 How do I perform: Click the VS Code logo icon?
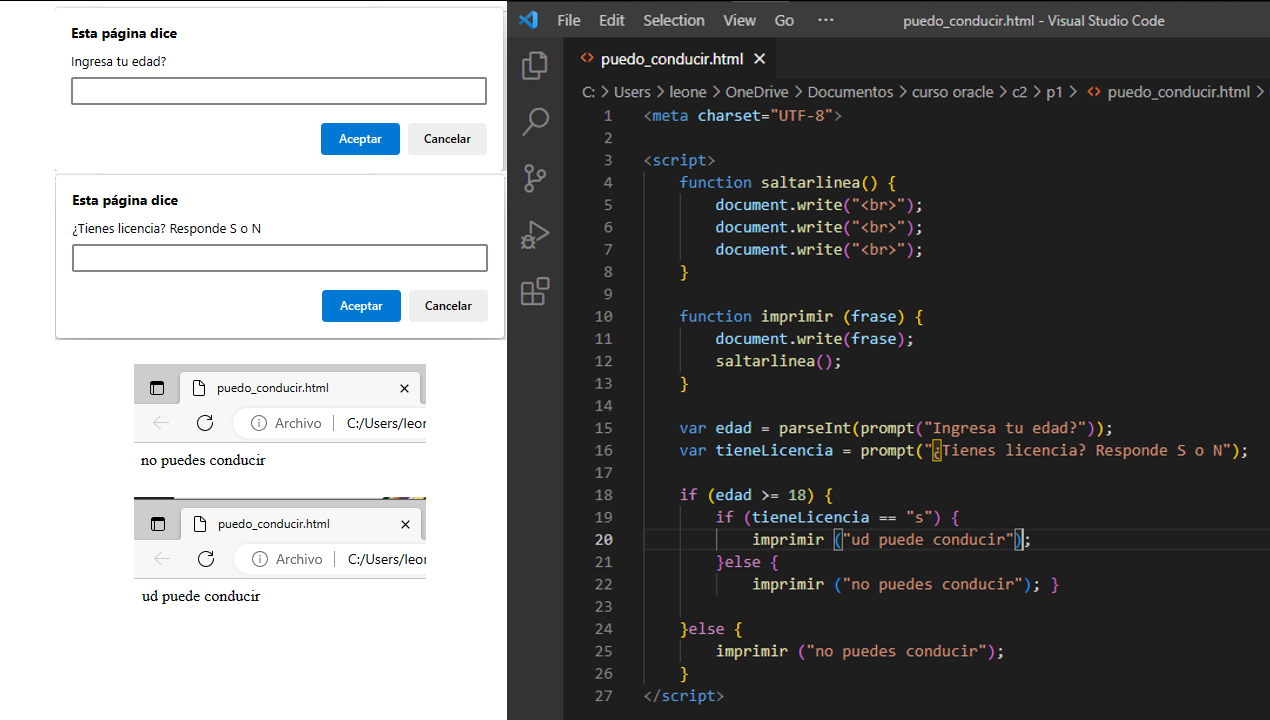529,20
